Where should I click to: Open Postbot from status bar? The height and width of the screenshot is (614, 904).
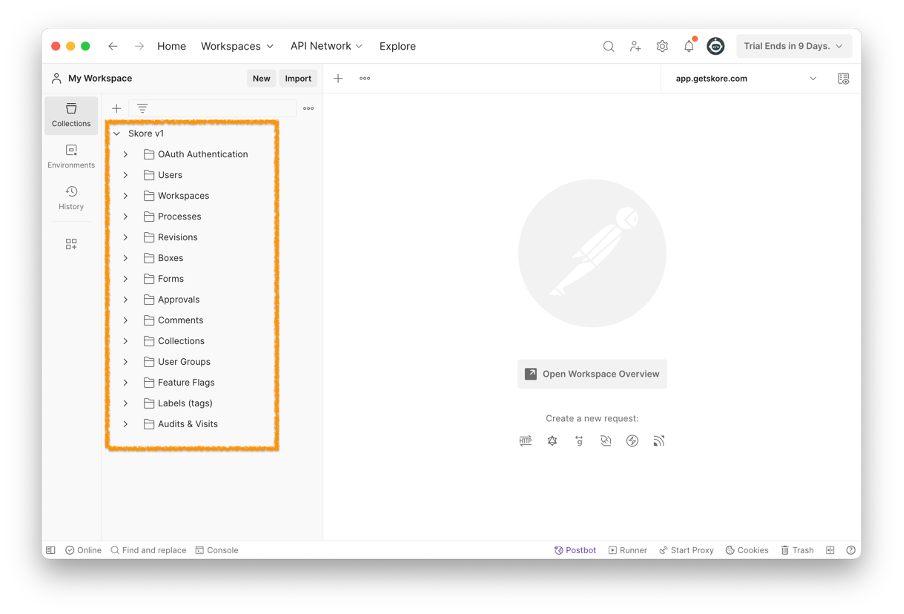click(575, 550)
